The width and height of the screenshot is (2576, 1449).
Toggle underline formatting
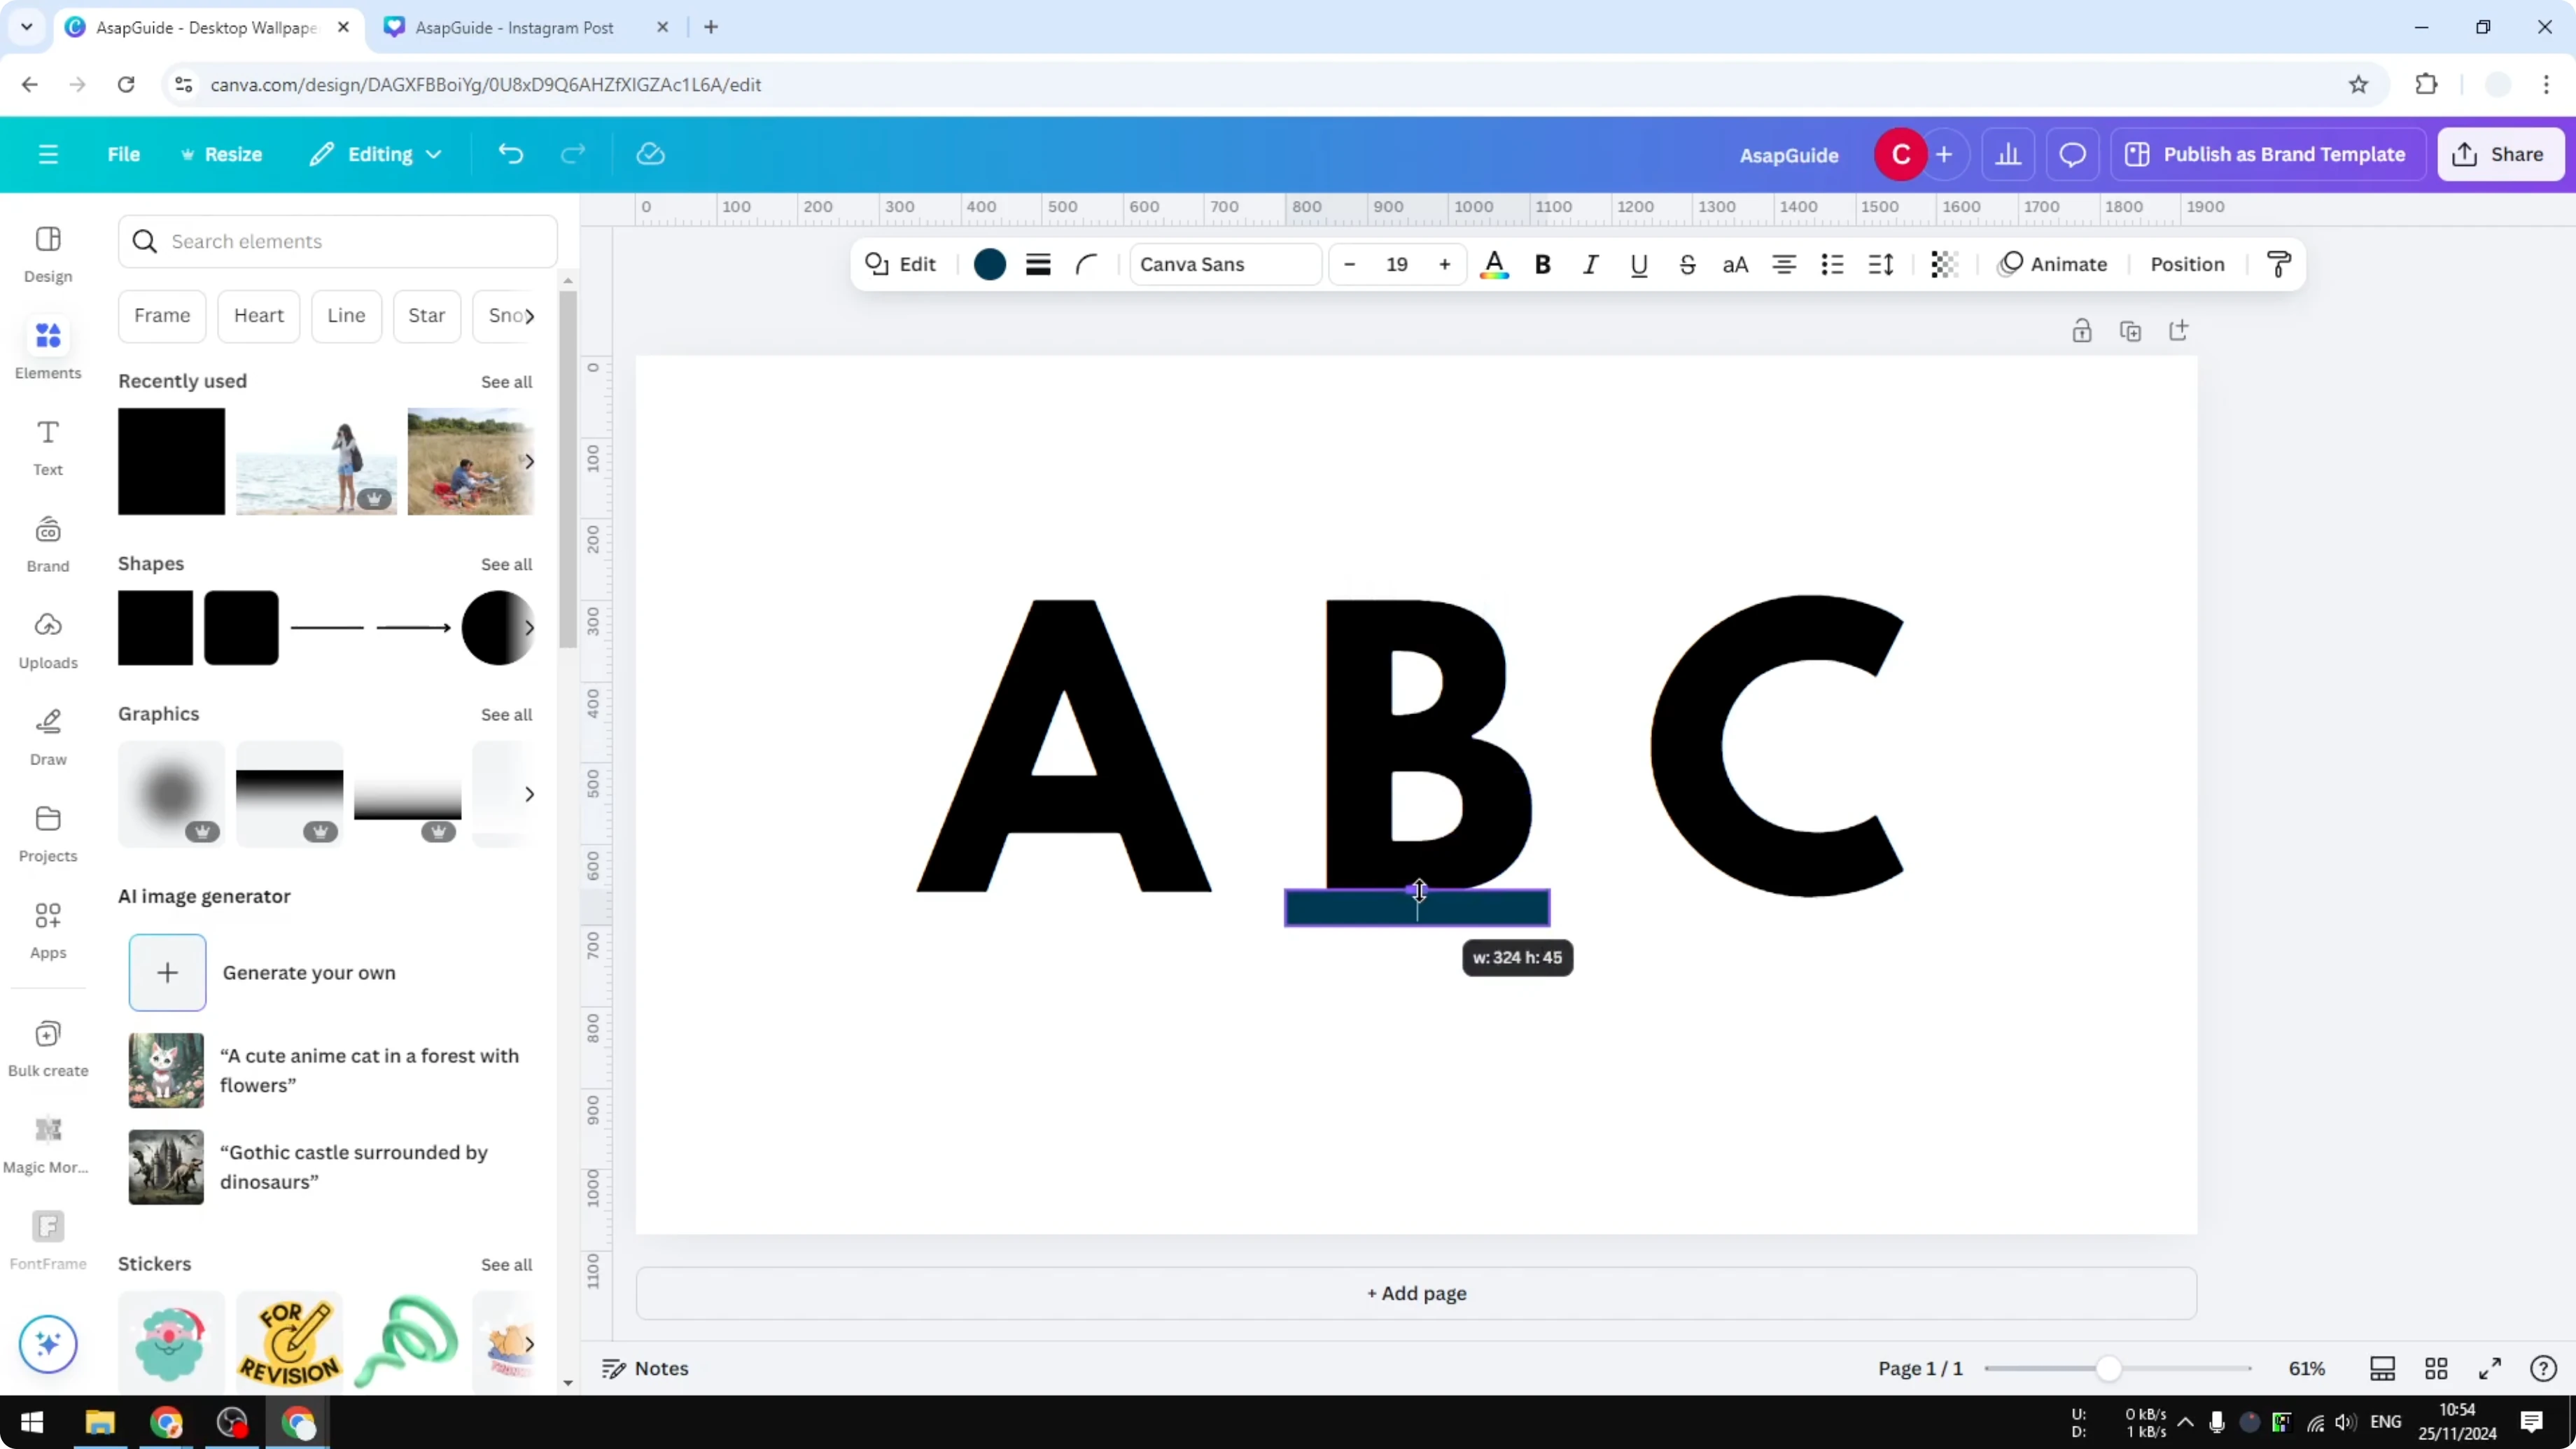1638,264
